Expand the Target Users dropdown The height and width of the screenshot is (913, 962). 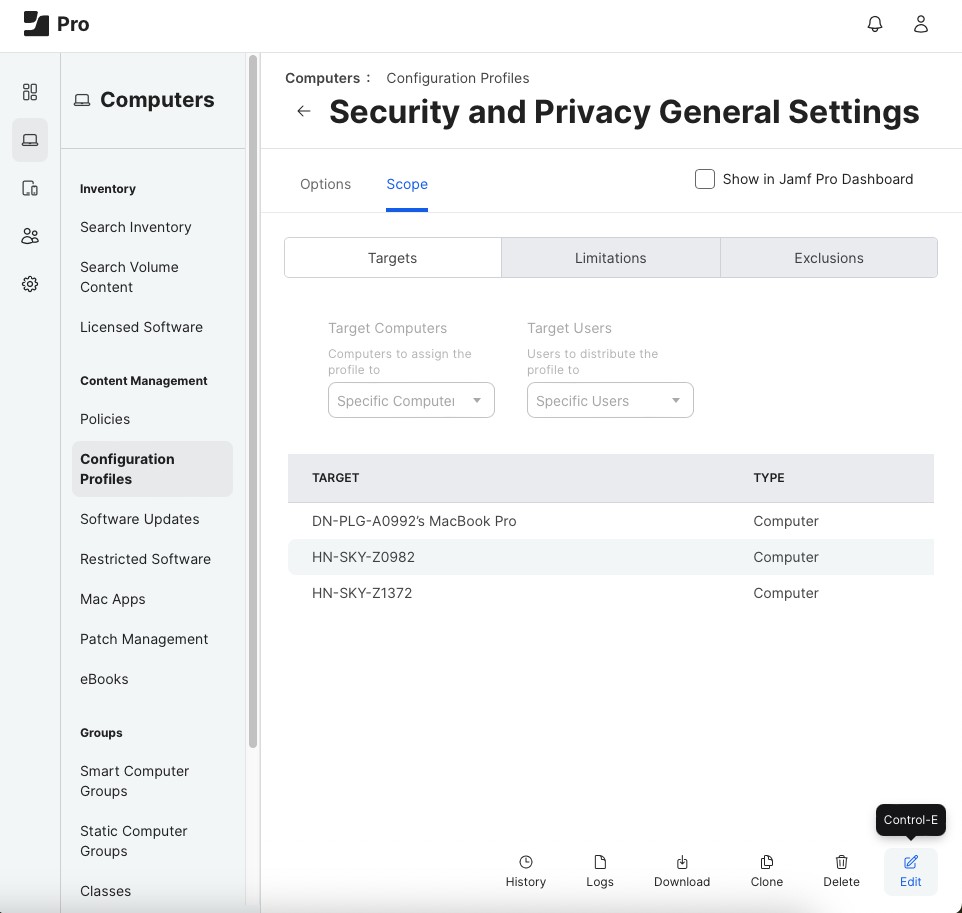tap(610, 401)
